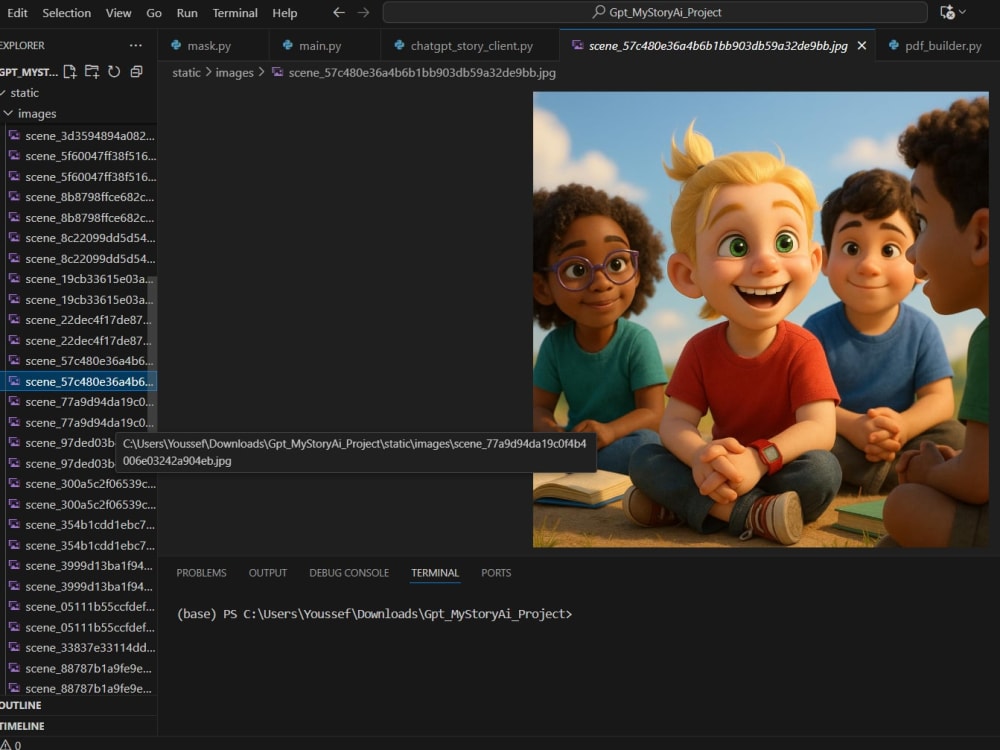Click the EXPLORER panel title

[22, 45]
